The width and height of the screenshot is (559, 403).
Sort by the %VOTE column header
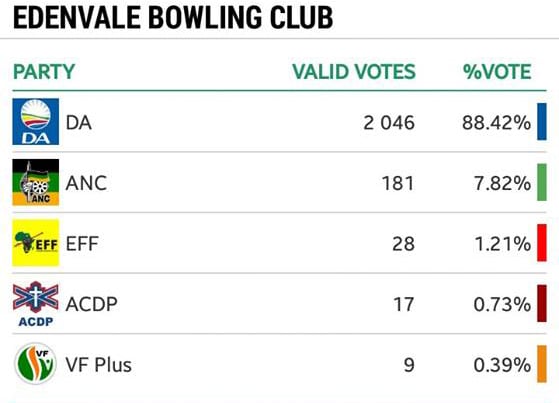tap(497, 72)
